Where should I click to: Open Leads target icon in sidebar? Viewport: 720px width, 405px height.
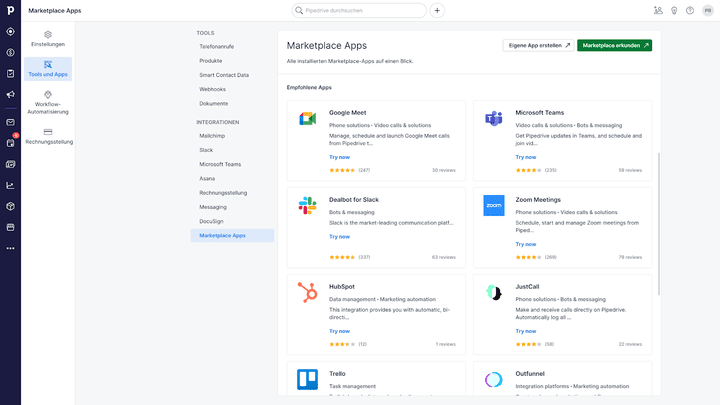(x=10, y=32)
